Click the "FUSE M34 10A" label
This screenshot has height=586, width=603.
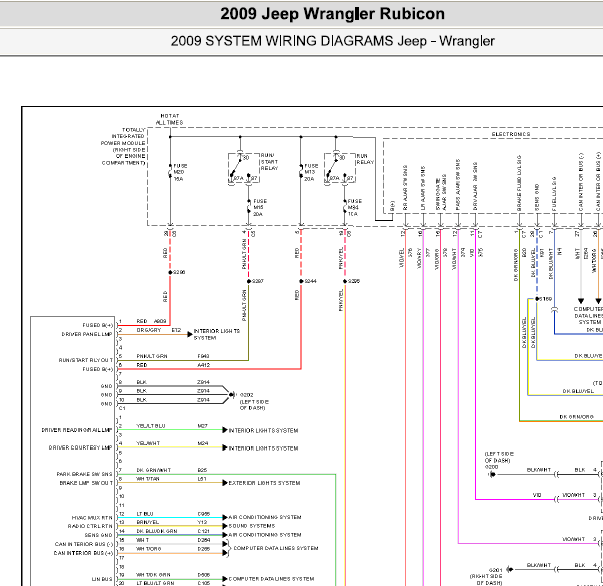click(x=355, y=207)
